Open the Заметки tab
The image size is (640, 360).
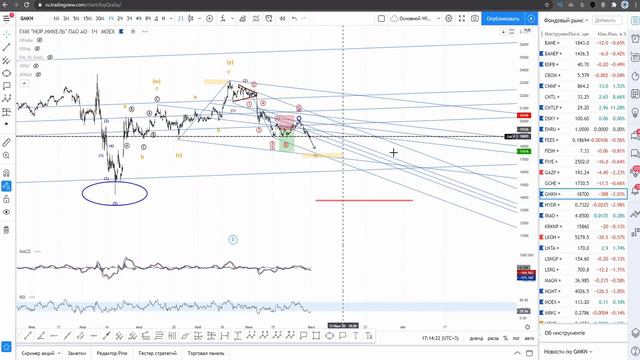tap(77, 353)
